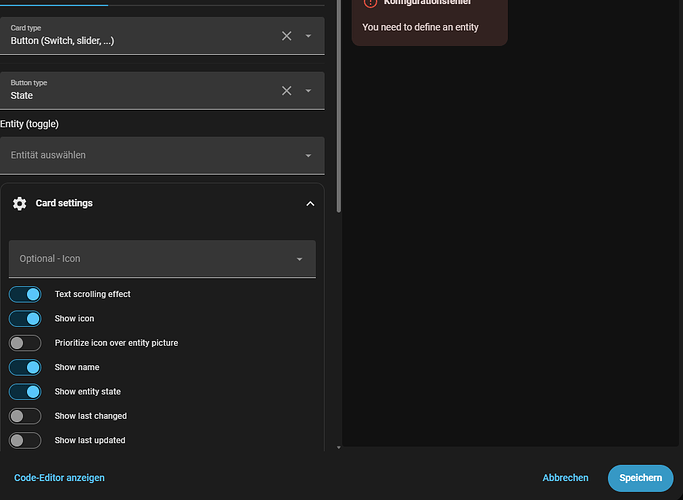
Task: Clear the Button type State value
Action: click(x=286, y=91)
